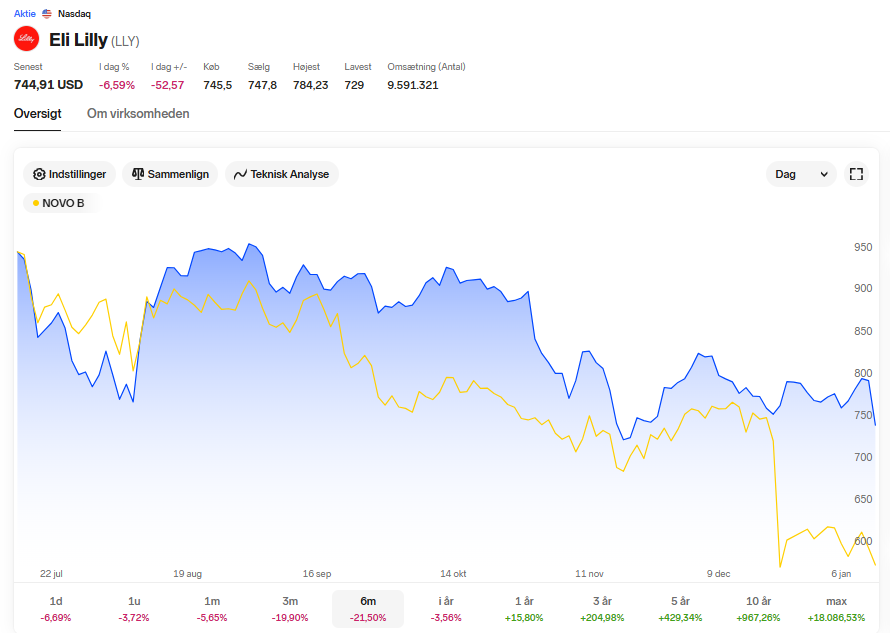The height and width of the screenshot is (633, 890).
Task: Click the 14 okt date label
Action: pos(453,574)
